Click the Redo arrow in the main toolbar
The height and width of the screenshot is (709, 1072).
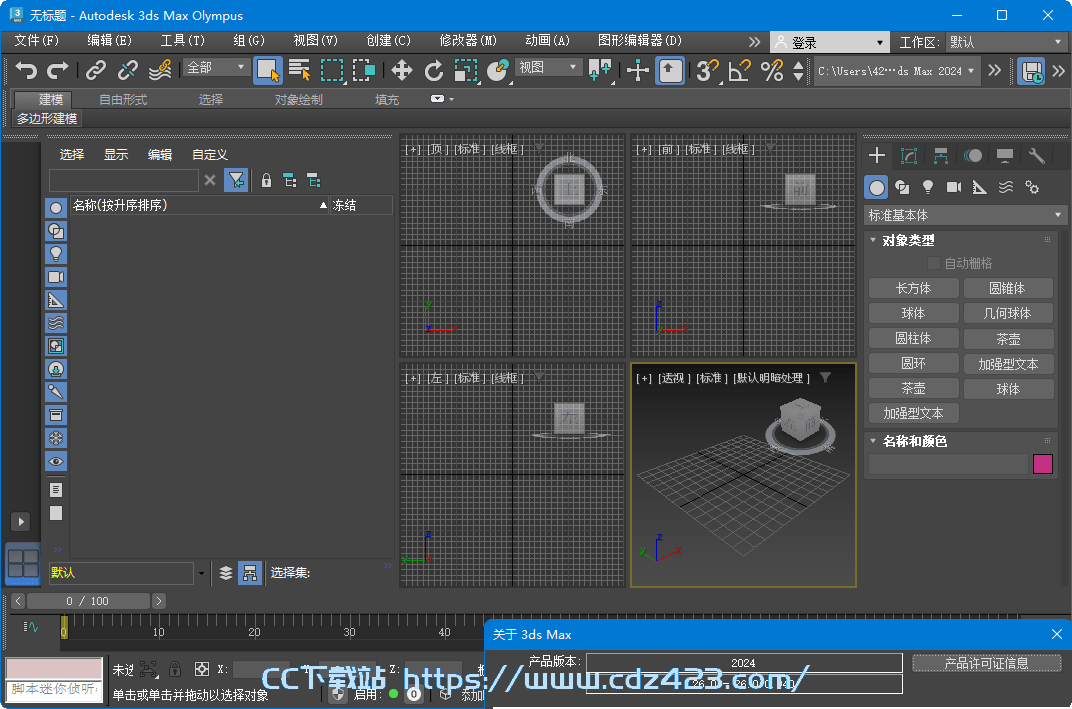[57, 70]
